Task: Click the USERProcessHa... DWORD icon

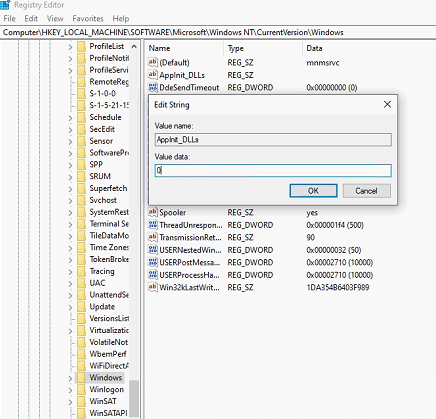Action: click(x=153, y=275)
